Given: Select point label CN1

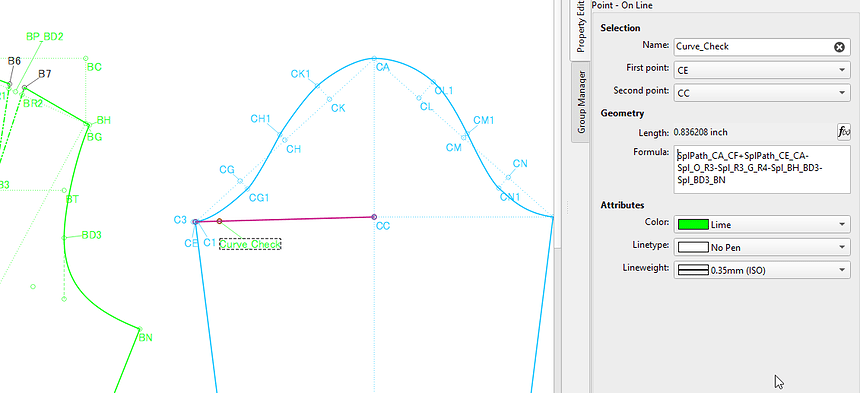Looking at the screenshot, I should (510, 197).
